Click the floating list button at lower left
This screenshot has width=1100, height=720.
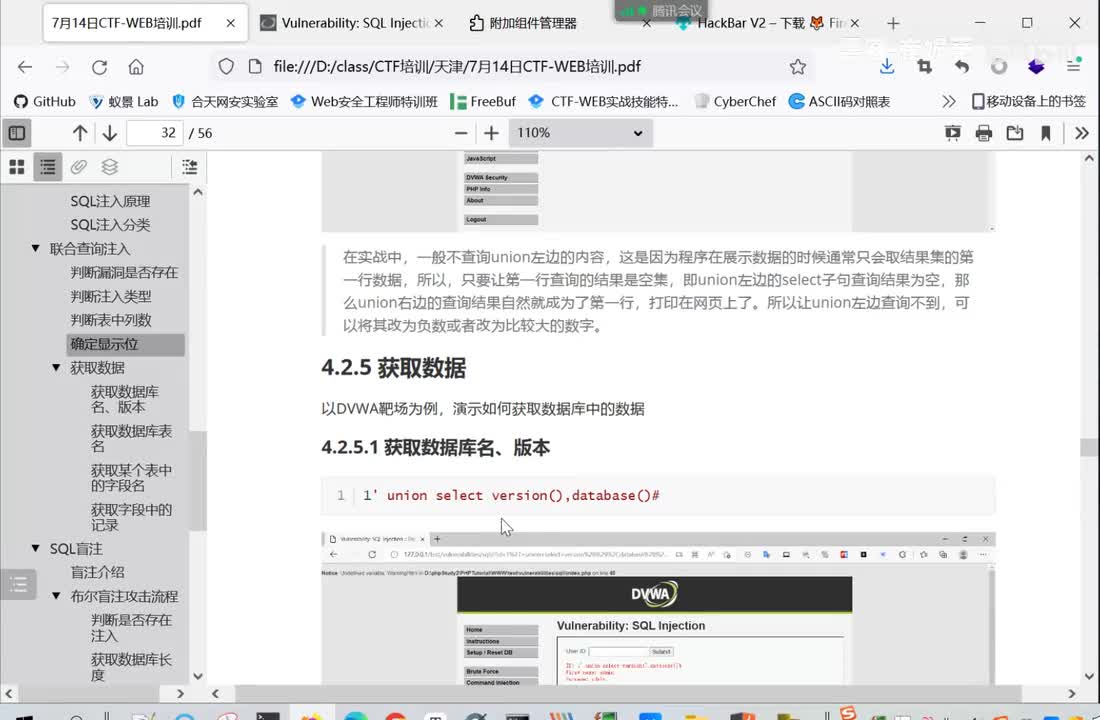coord(18,584)
